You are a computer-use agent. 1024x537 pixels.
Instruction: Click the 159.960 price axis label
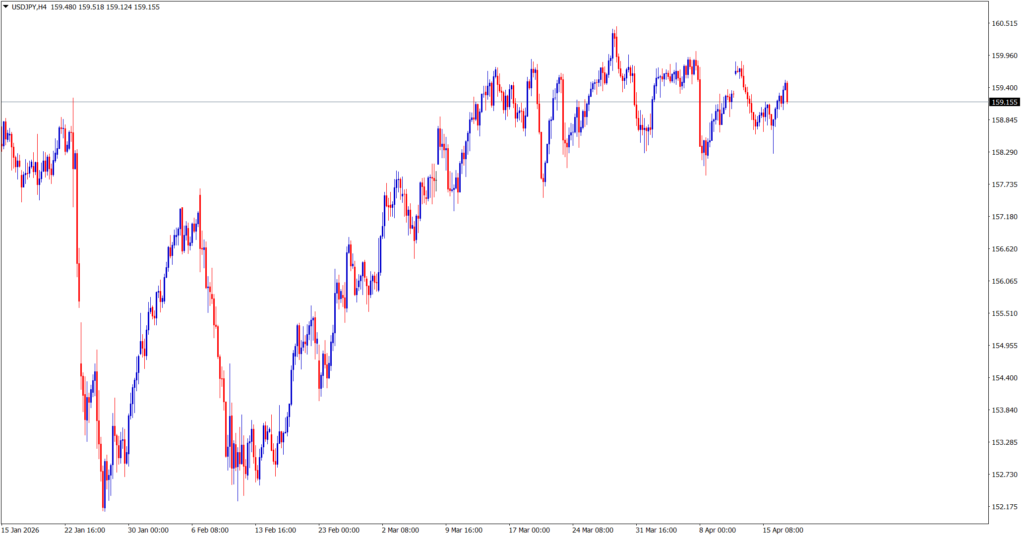click(1002, 56)
